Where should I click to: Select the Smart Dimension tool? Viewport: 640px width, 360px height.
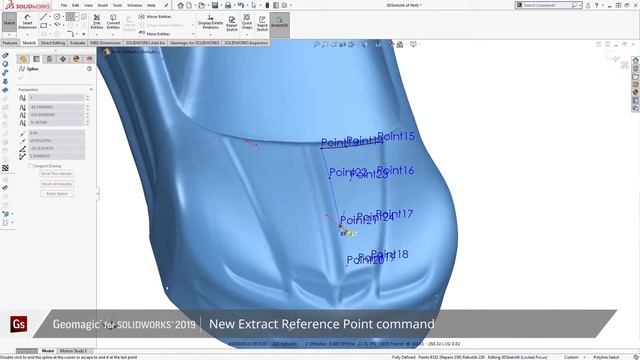(x=27, y=22)
